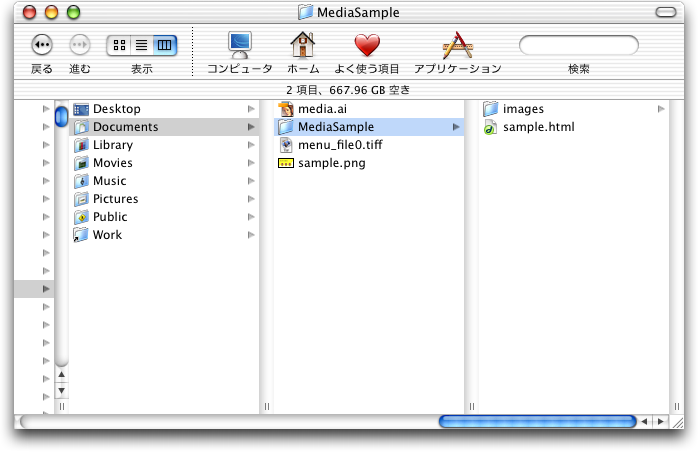Click the horizontal scrollbar right arrow
Screen dimensions: 698x452
tap(661, 421)
